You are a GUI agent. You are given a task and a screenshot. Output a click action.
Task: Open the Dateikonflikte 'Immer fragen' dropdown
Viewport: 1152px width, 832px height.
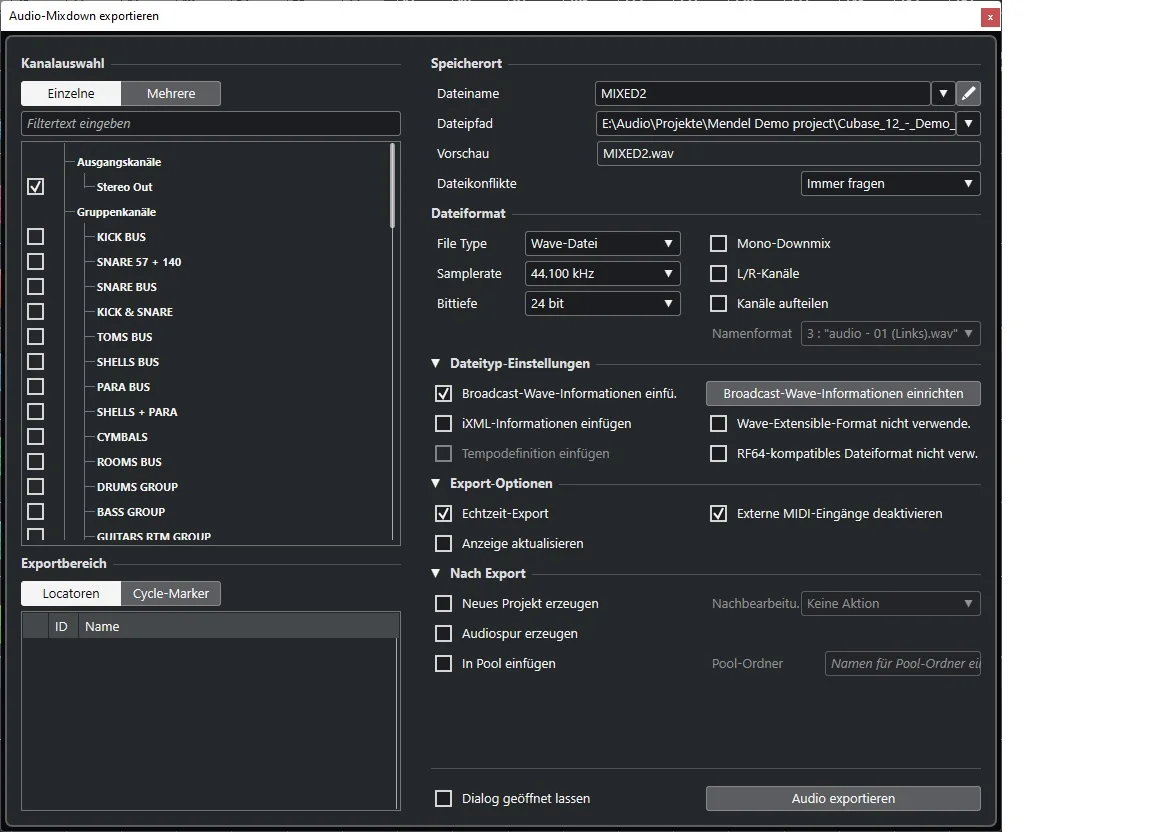pyautogui.click(x=890, y=184)
